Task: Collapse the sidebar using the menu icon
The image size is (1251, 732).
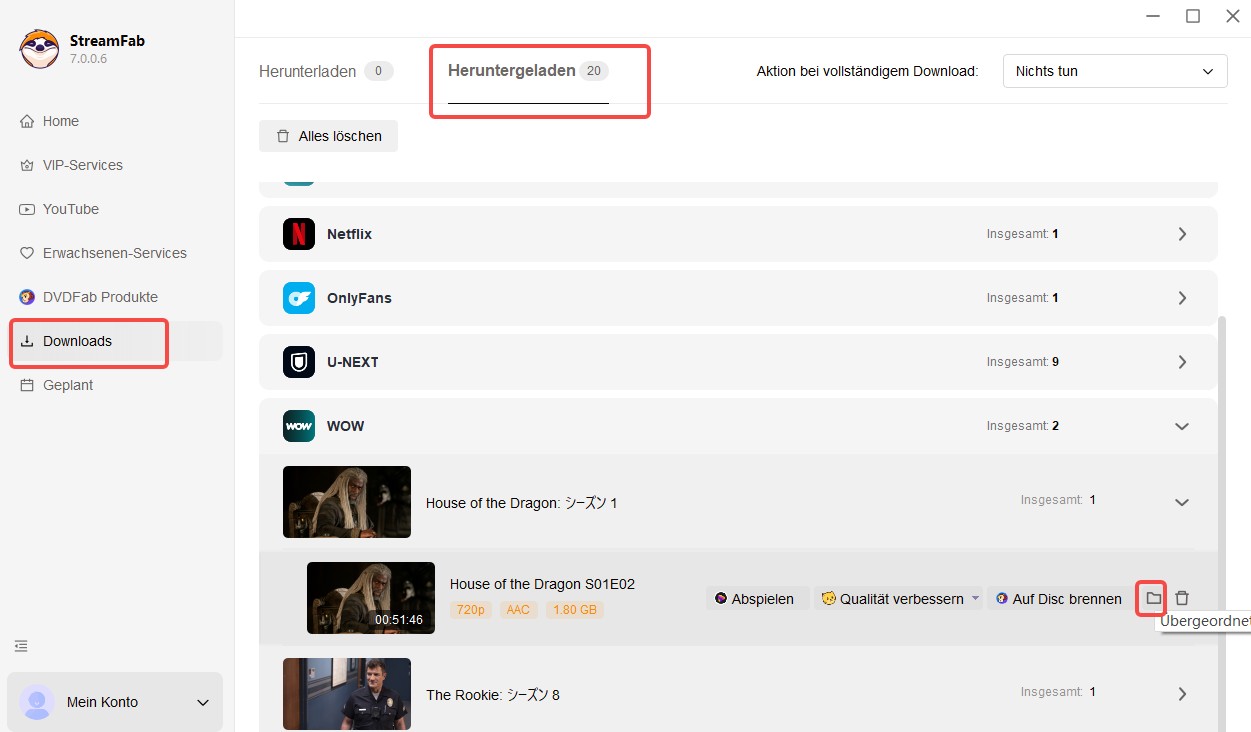Action: [21, 646]
